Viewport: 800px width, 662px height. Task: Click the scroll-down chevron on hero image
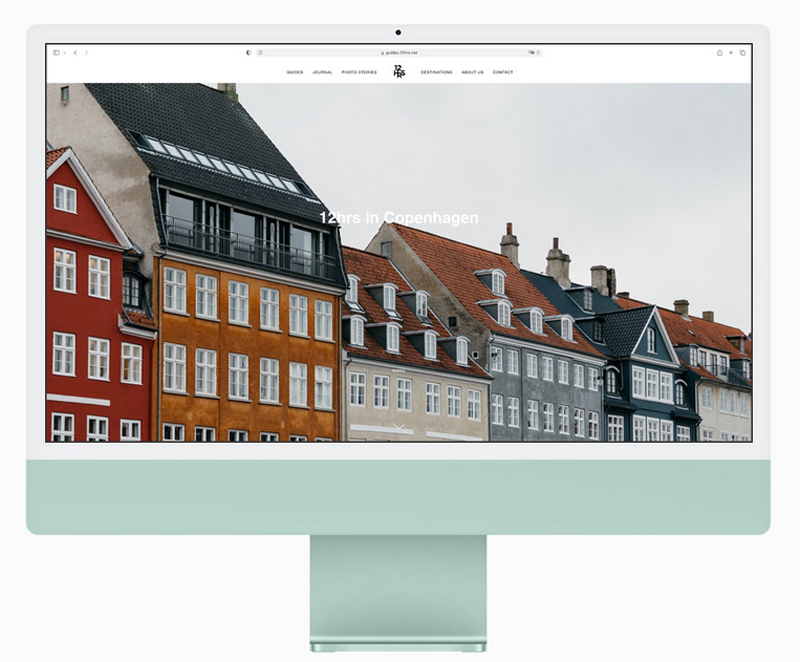399,428
